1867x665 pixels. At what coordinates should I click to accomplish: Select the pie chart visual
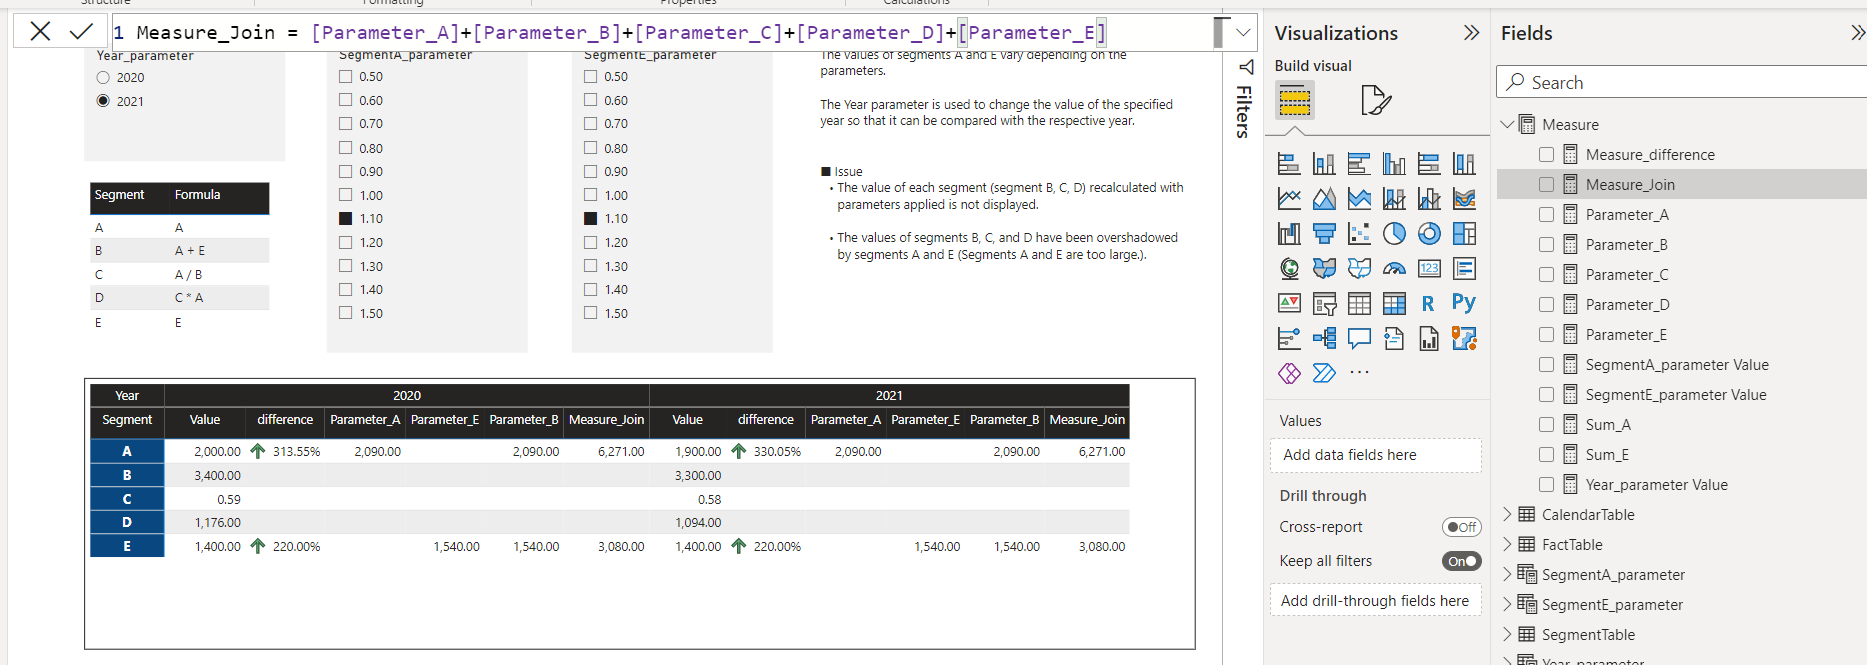[1394, 234]
